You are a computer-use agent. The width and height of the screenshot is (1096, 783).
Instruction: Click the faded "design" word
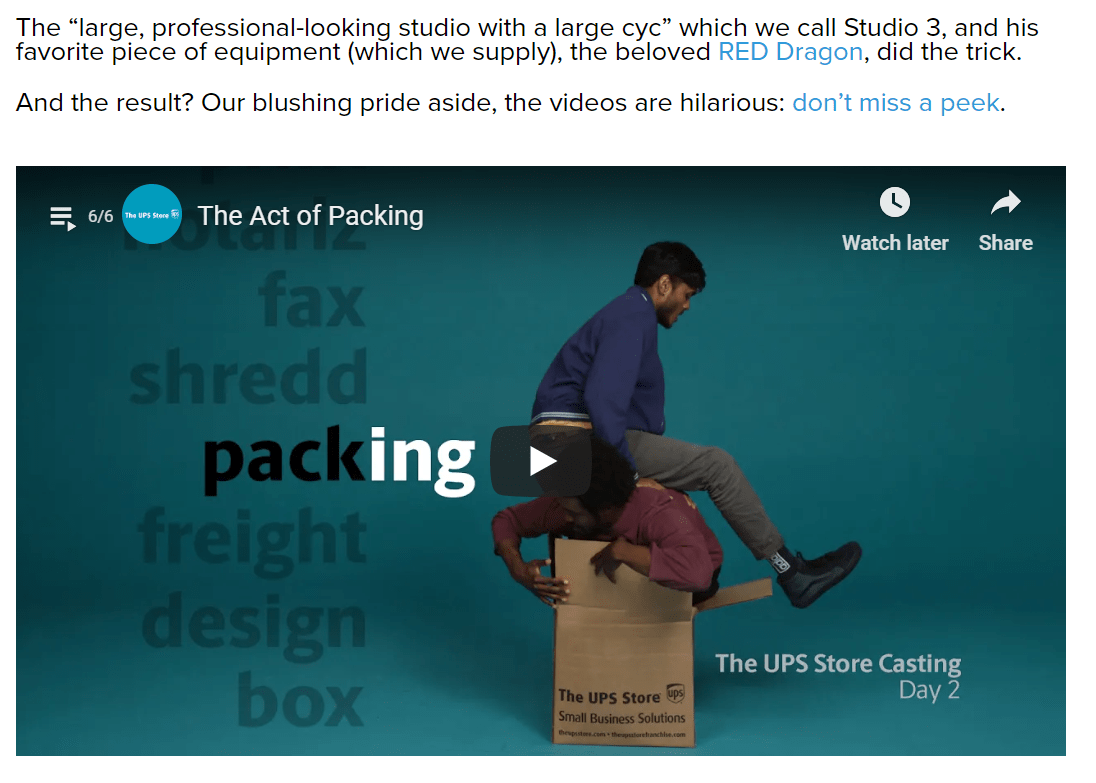point(254,624)
